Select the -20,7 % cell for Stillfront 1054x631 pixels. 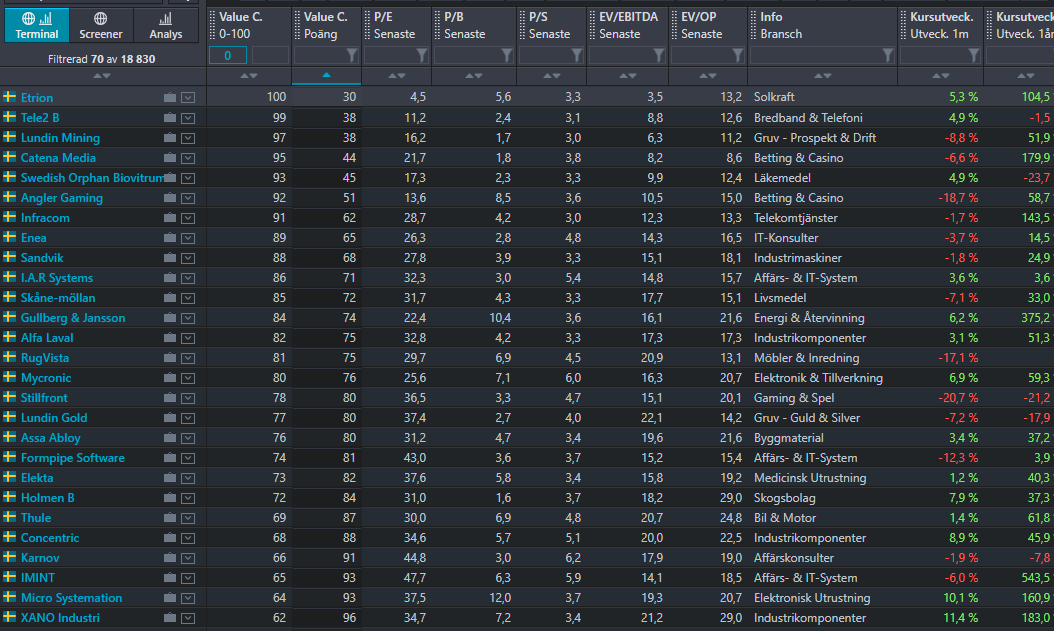click(x=959, y=398)
